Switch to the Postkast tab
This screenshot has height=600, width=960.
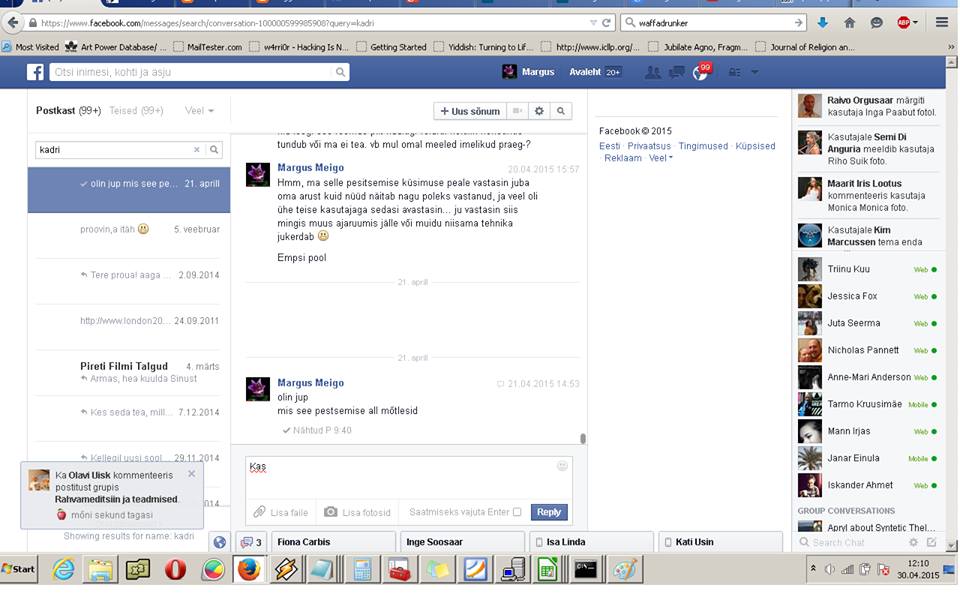(68, 111)
